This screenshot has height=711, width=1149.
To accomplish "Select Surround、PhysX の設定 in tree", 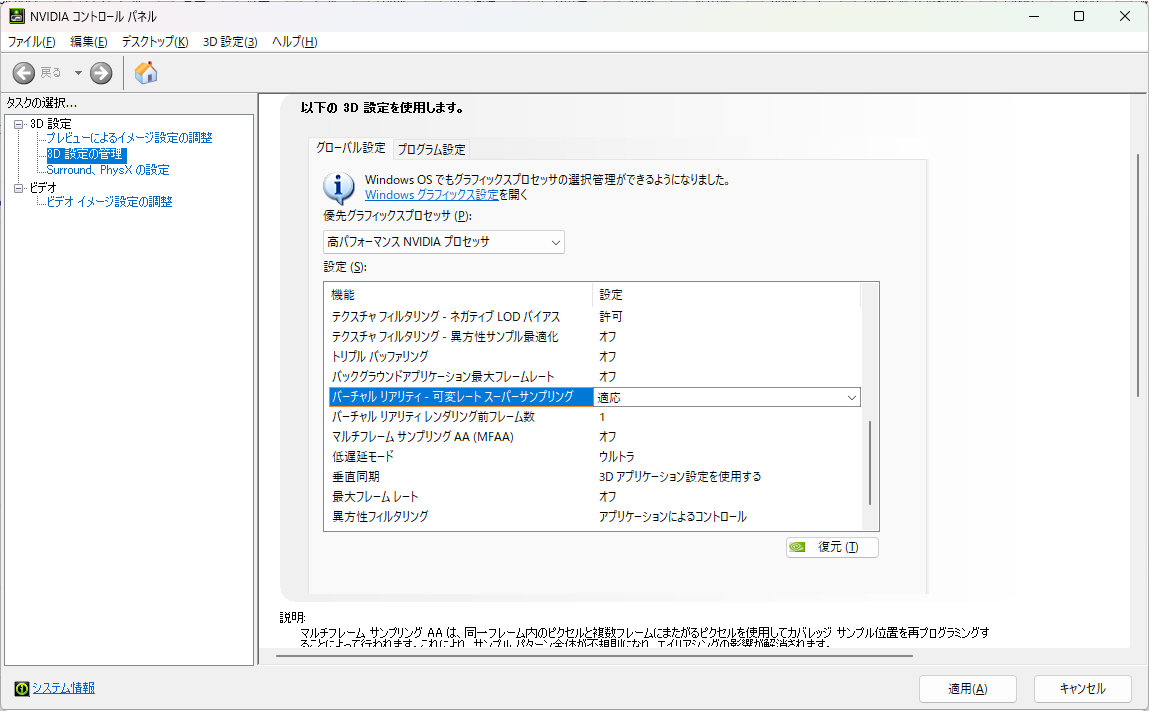I will [108, 170].
